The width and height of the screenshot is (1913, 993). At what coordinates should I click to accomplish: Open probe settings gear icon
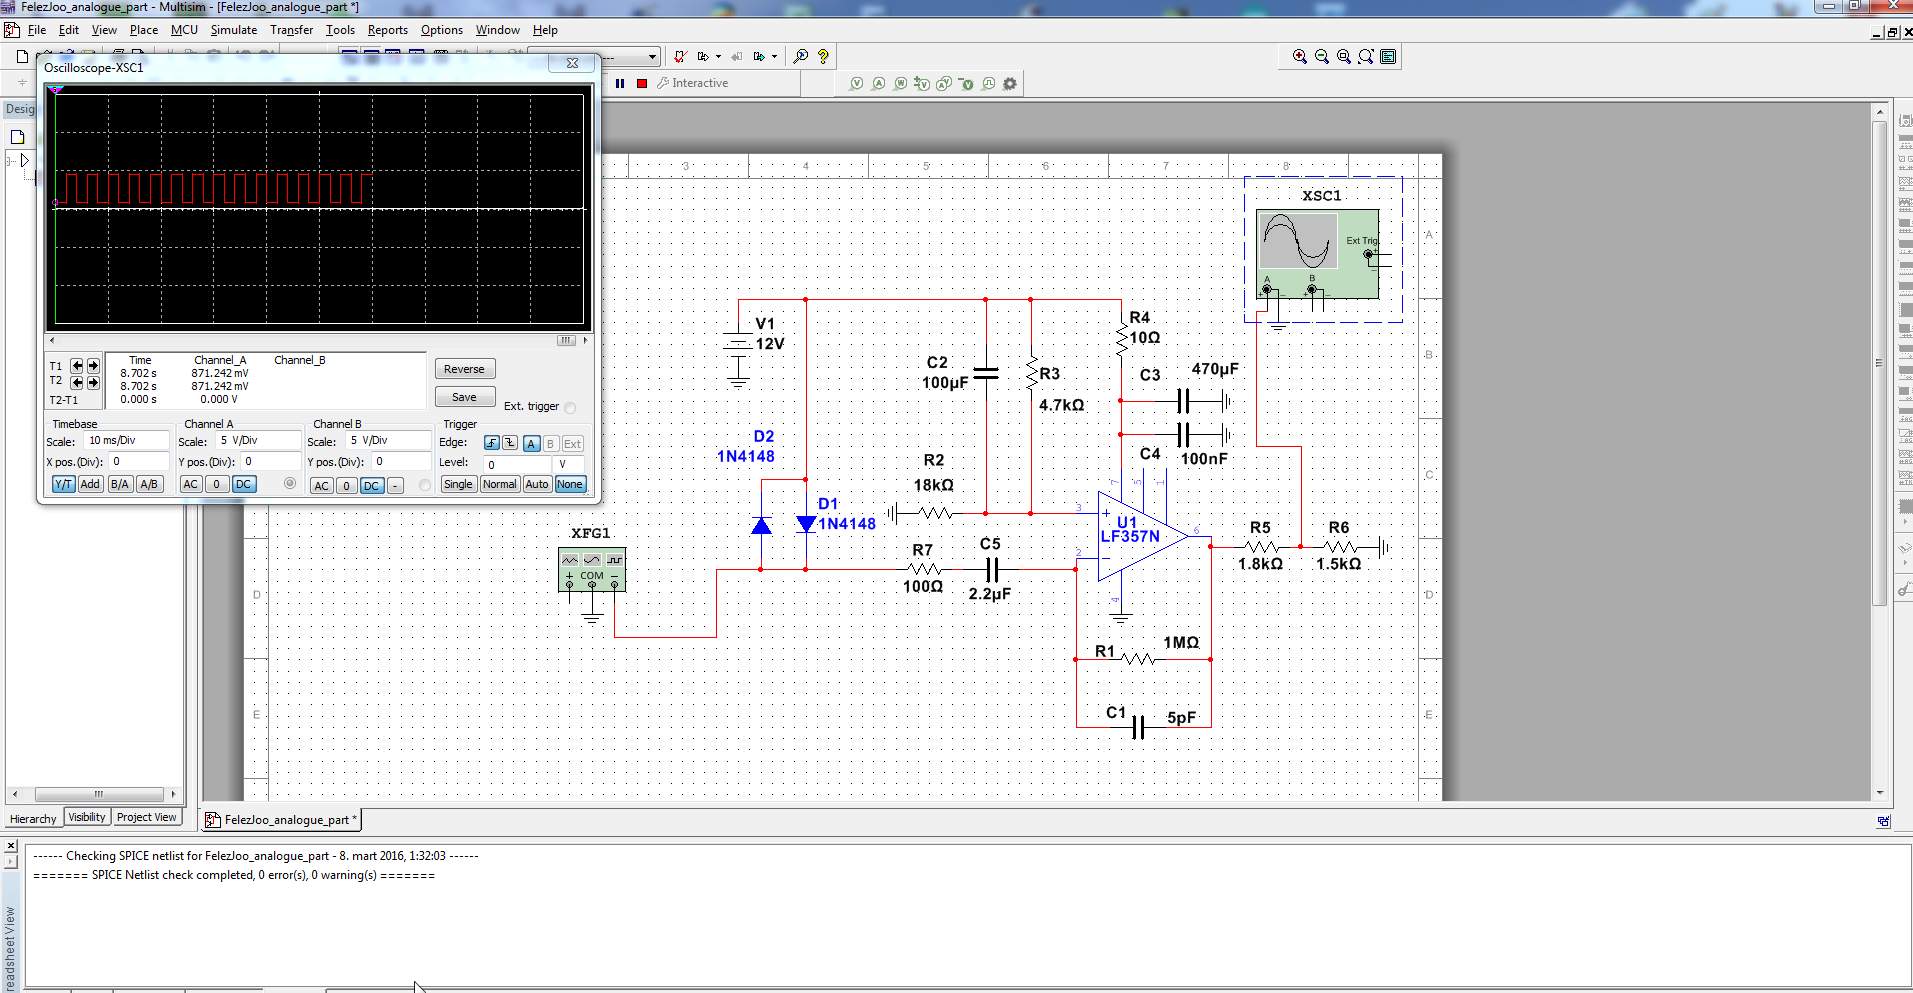tap(1010, 84)
